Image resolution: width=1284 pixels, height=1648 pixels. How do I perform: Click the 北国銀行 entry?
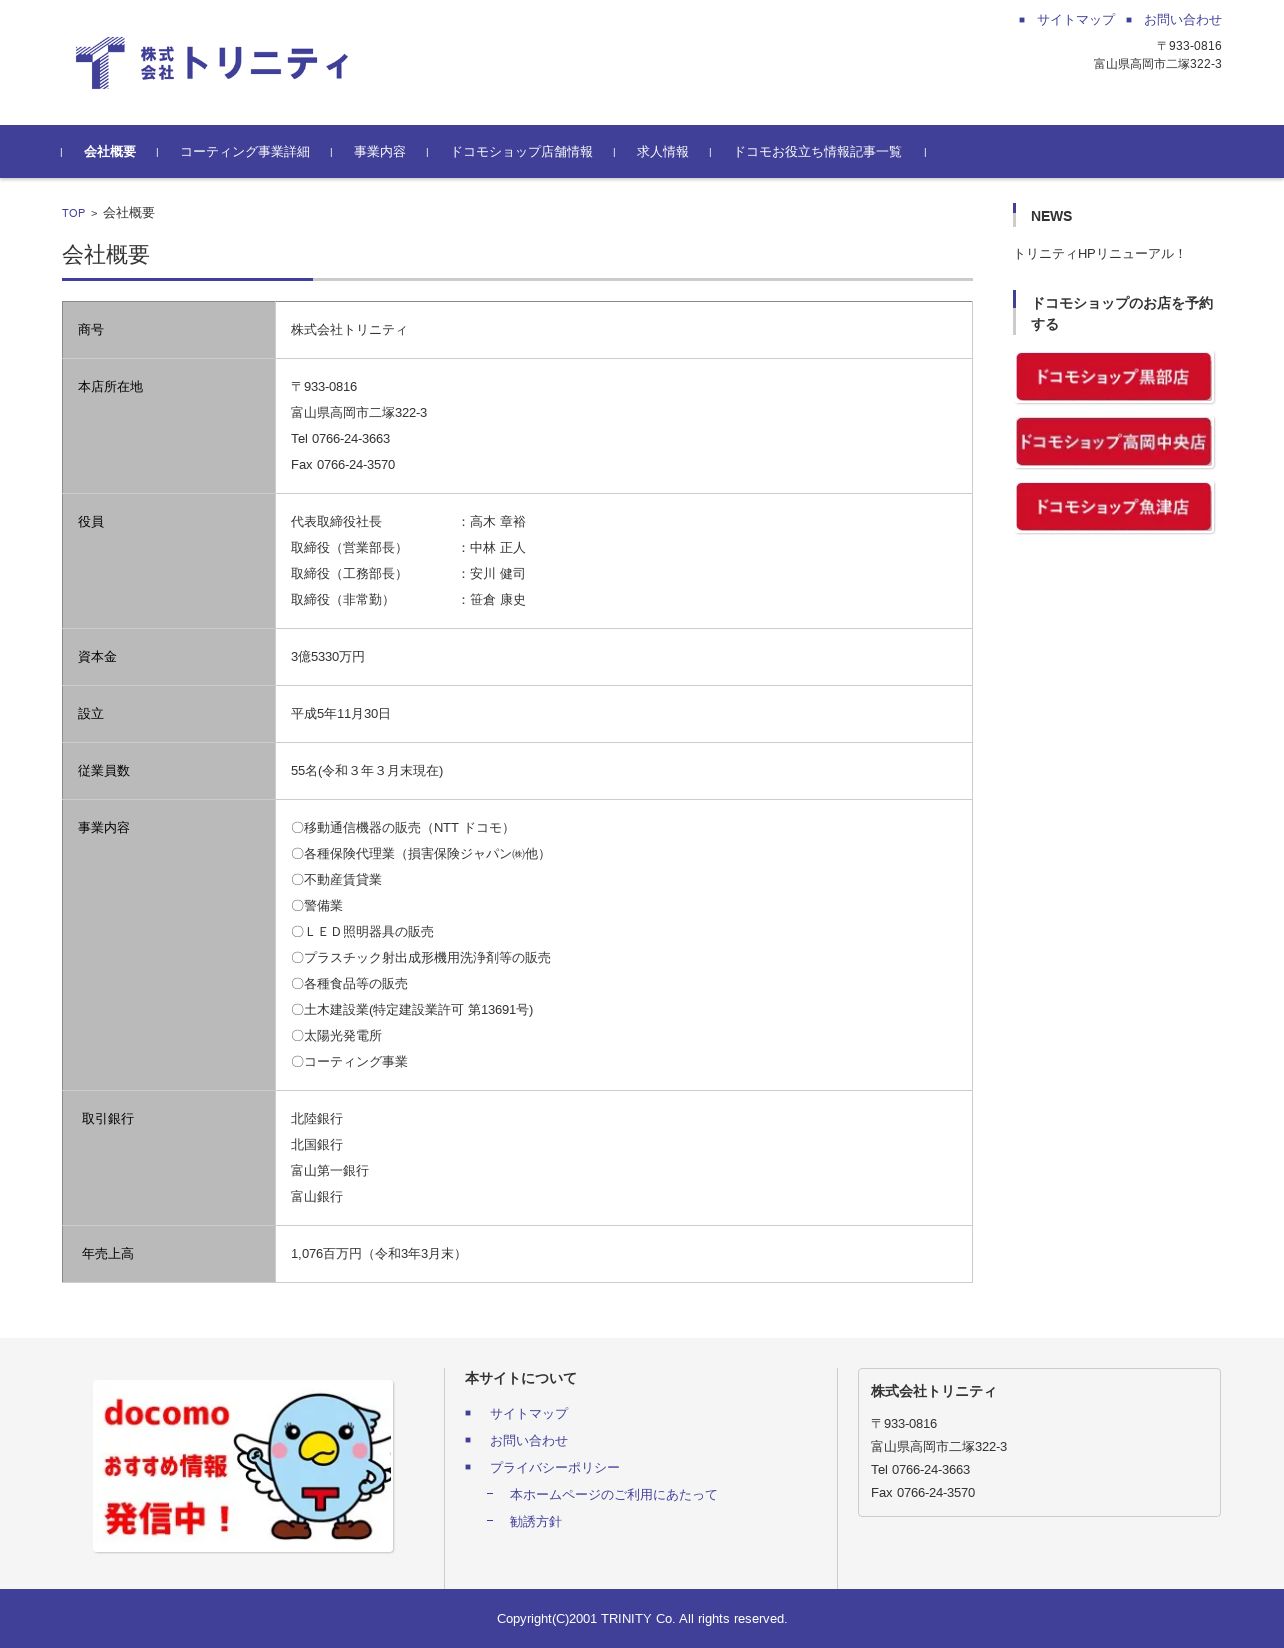[x=317, y=1145]
